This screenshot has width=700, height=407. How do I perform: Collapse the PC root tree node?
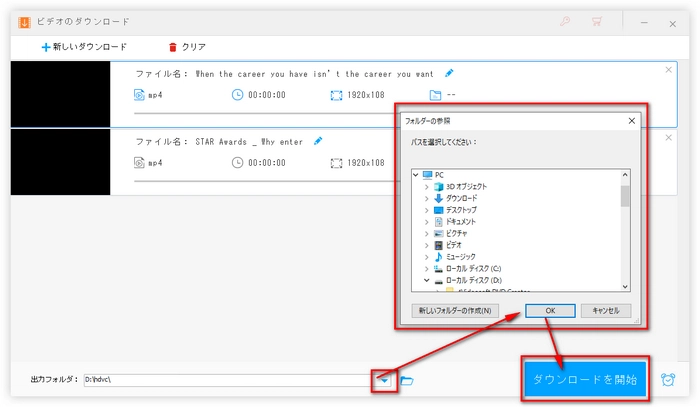pyautogui.click(x=417, y=174)
